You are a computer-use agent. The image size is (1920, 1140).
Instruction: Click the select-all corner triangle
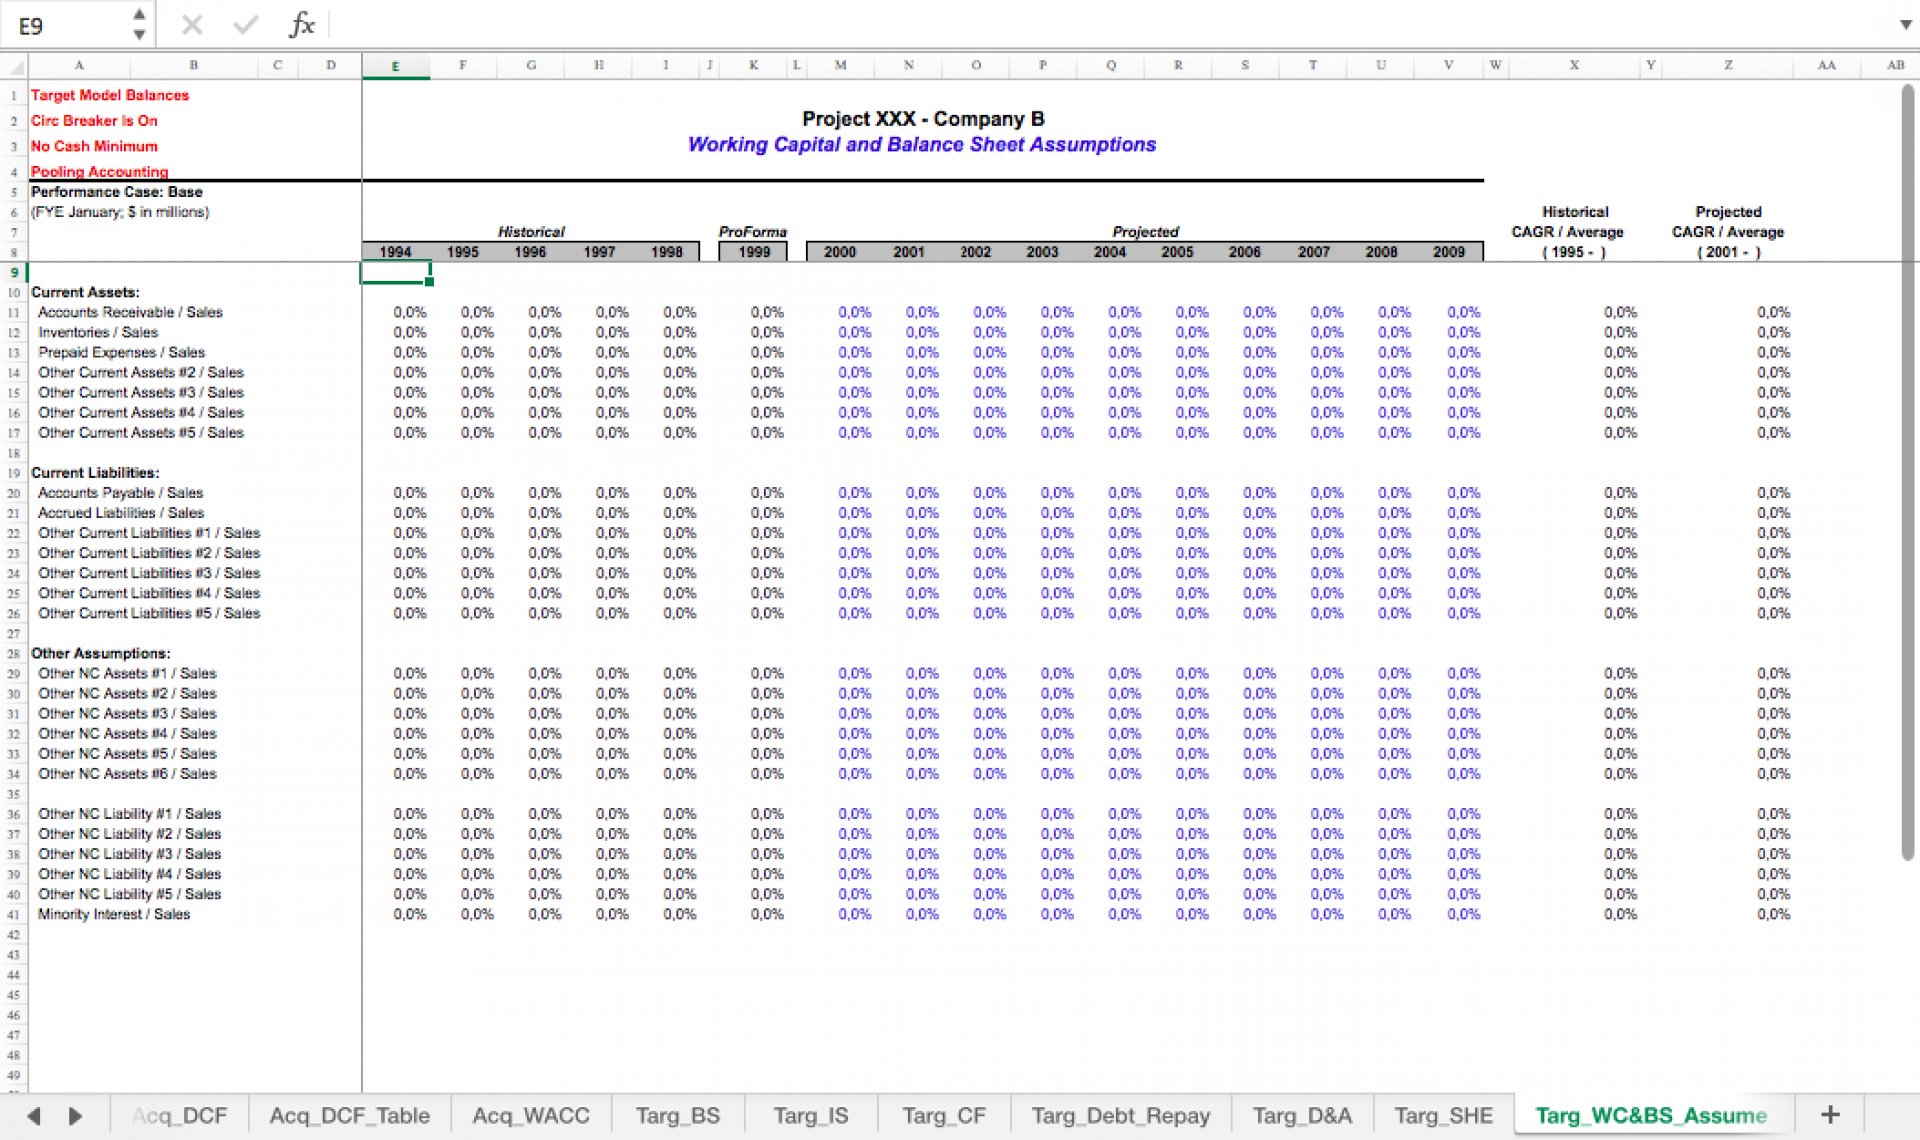(x=15, y=66)
